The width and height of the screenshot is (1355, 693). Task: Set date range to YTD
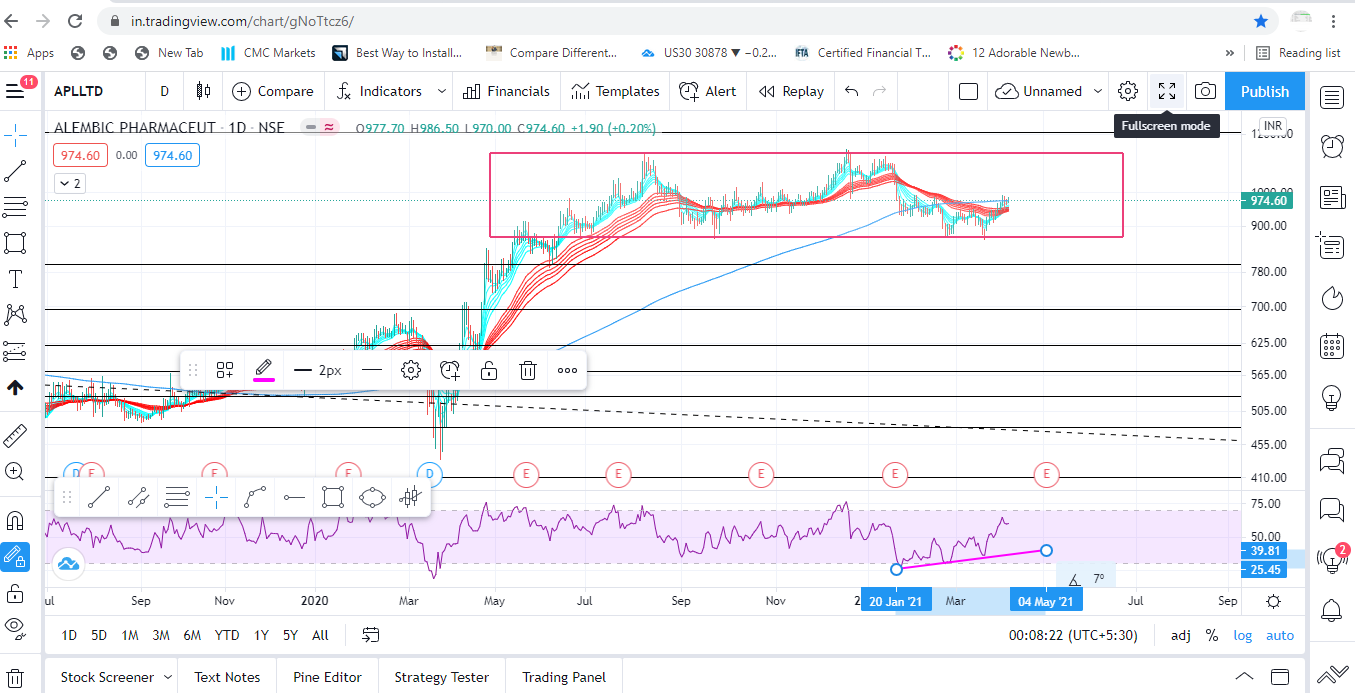[x=227, y=635]
